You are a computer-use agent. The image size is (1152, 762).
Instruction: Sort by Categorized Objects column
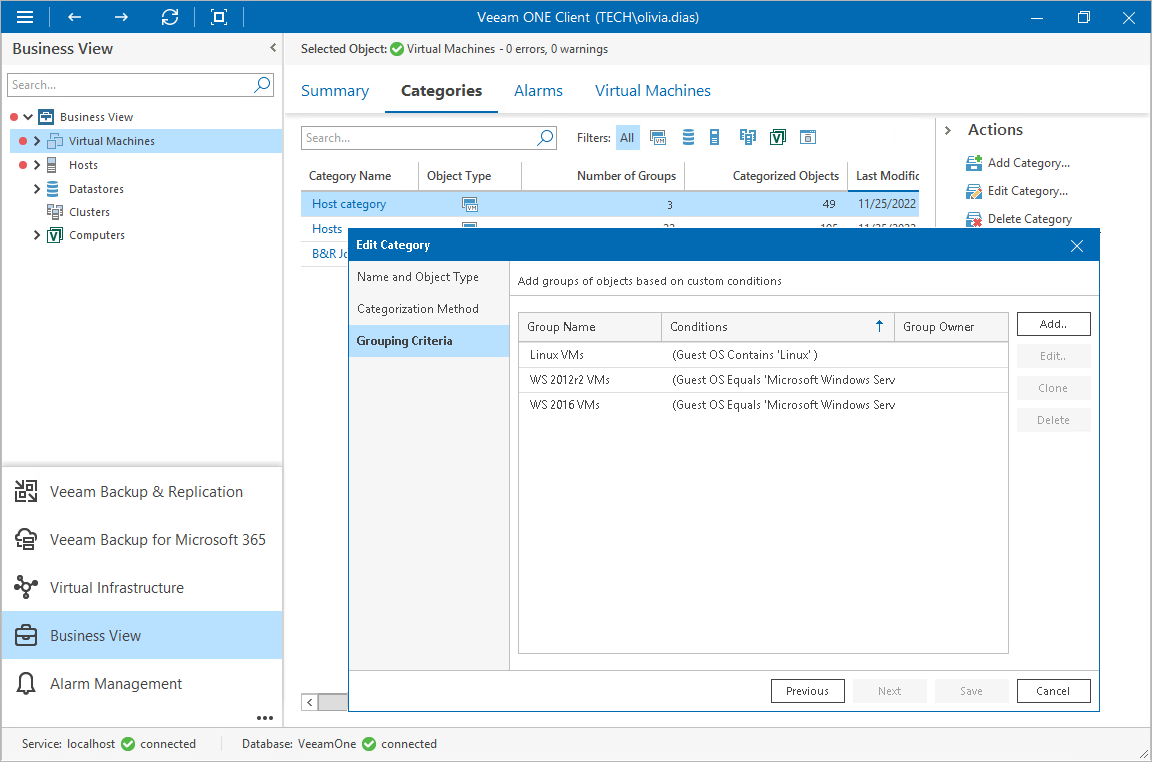(x=766, y=176)
